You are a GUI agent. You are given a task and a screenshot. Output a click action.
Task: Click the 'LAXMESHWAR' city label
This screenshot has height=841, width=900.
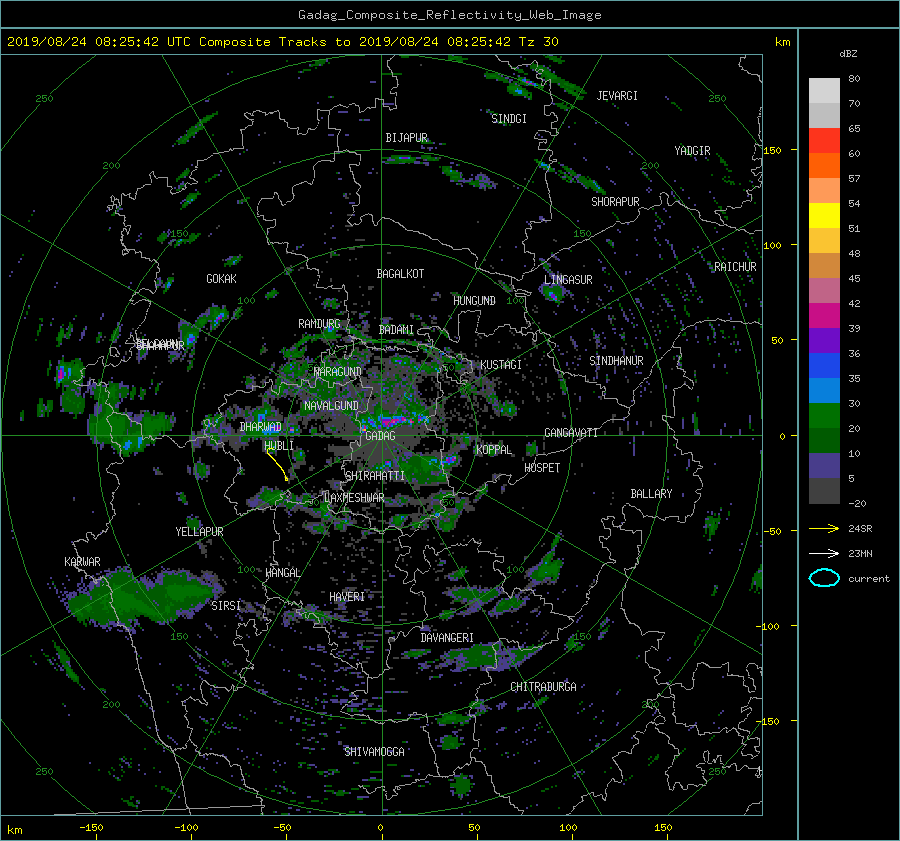pos(354,498)
